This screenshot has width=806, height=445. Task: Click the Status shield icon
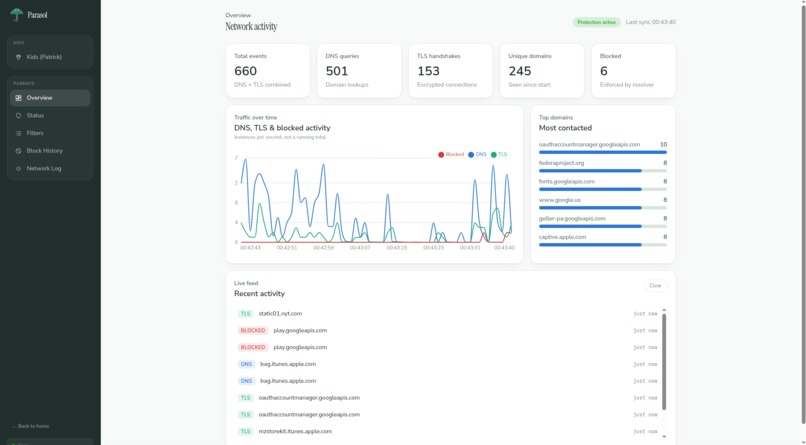pyautogui.click(x=19, y=116)
